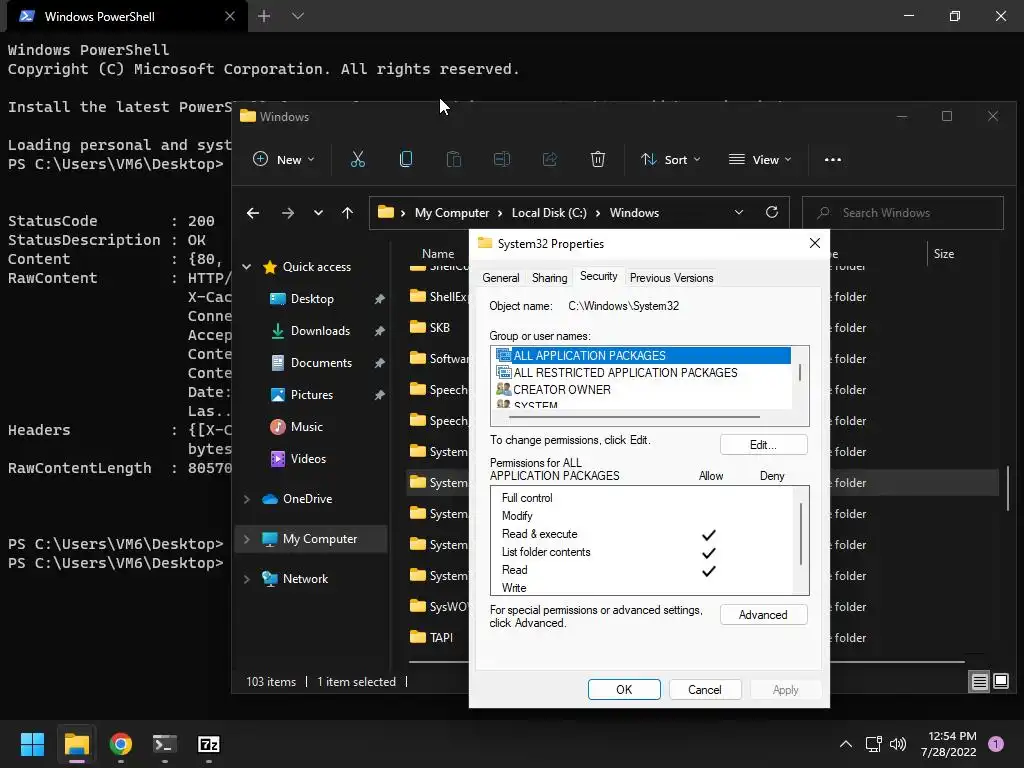This screenshot has height=768, width=1024.
Task: Open a new PowerShell tab with plus
Action: click(264, 16)
